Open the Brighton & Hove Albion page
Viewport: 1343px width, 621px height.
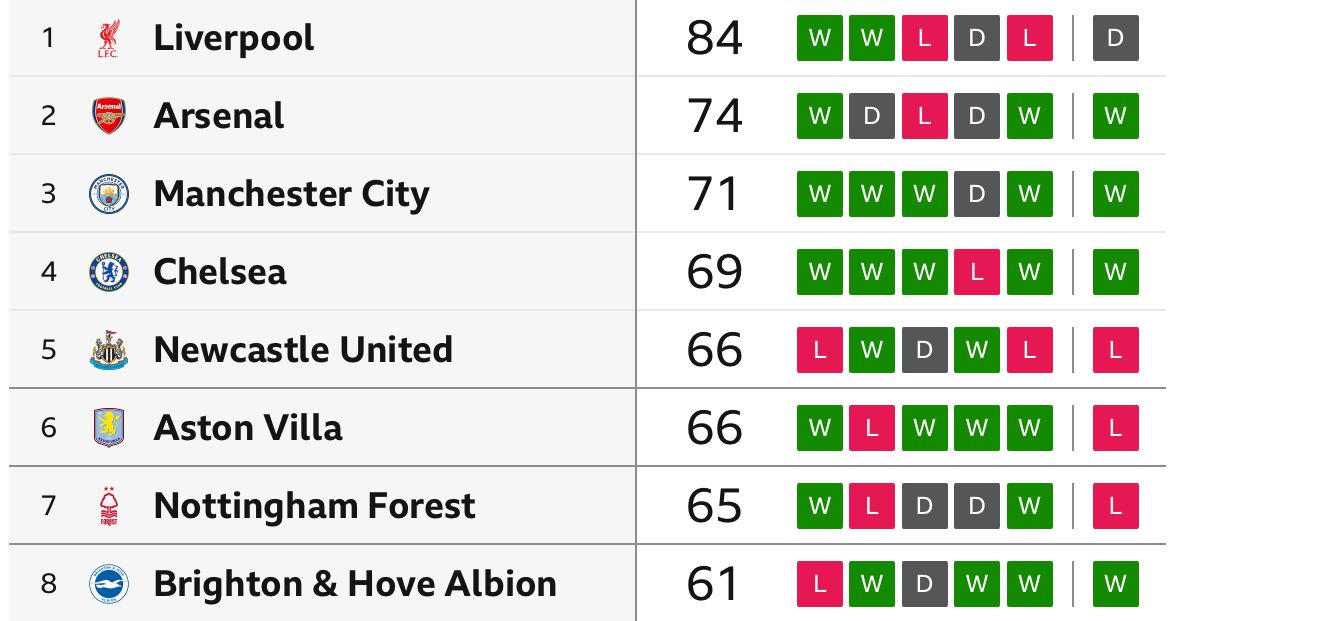(355, 584)
